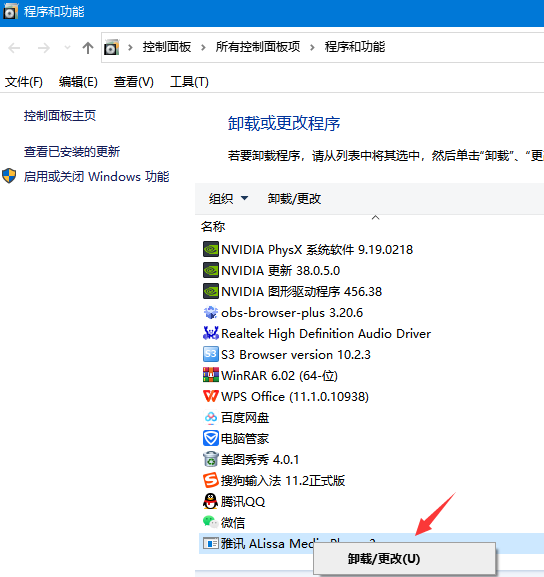Open the 组织 dropdown
Screen dimensions: 544x577
pos(228,199)
